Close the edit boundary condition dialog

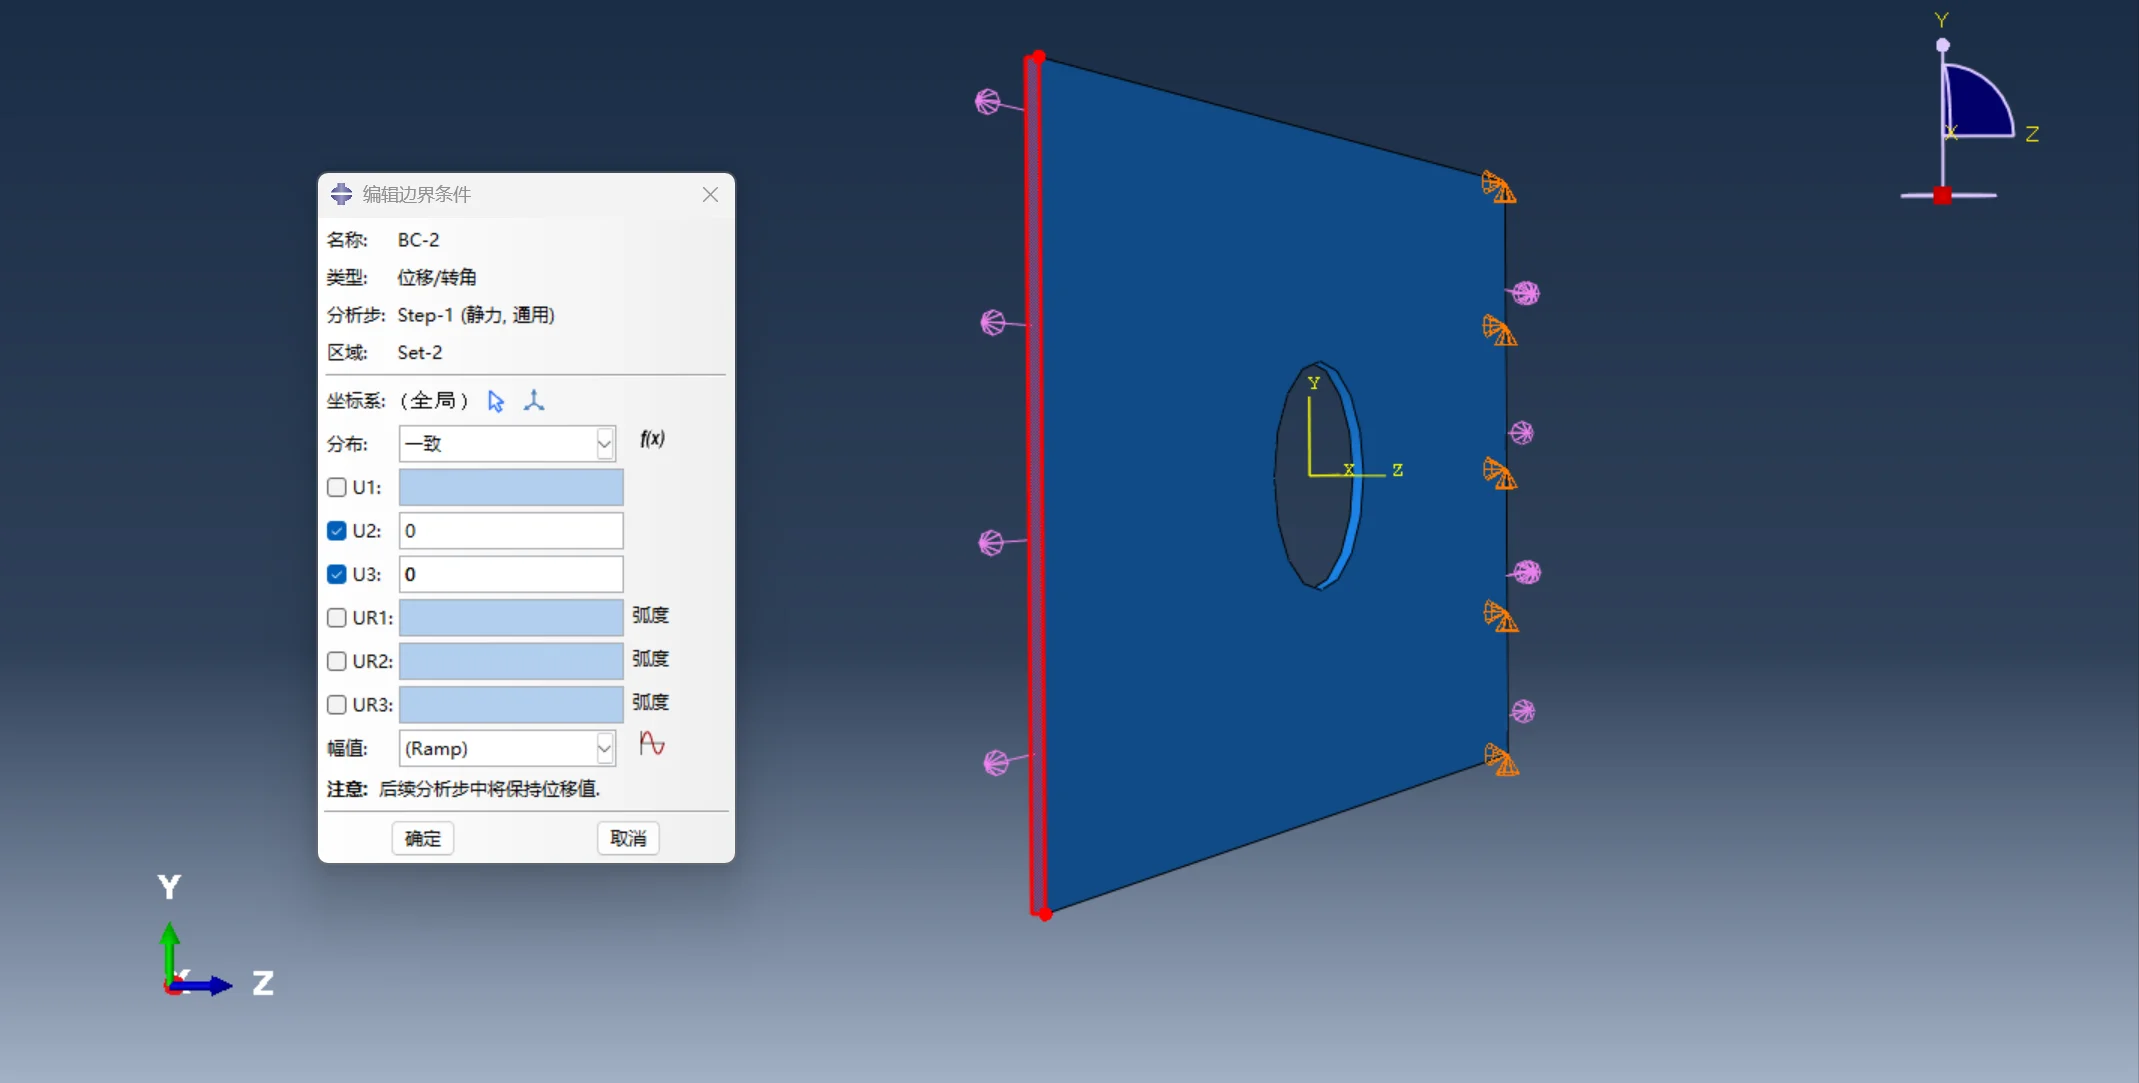click(x=710, y=194)
